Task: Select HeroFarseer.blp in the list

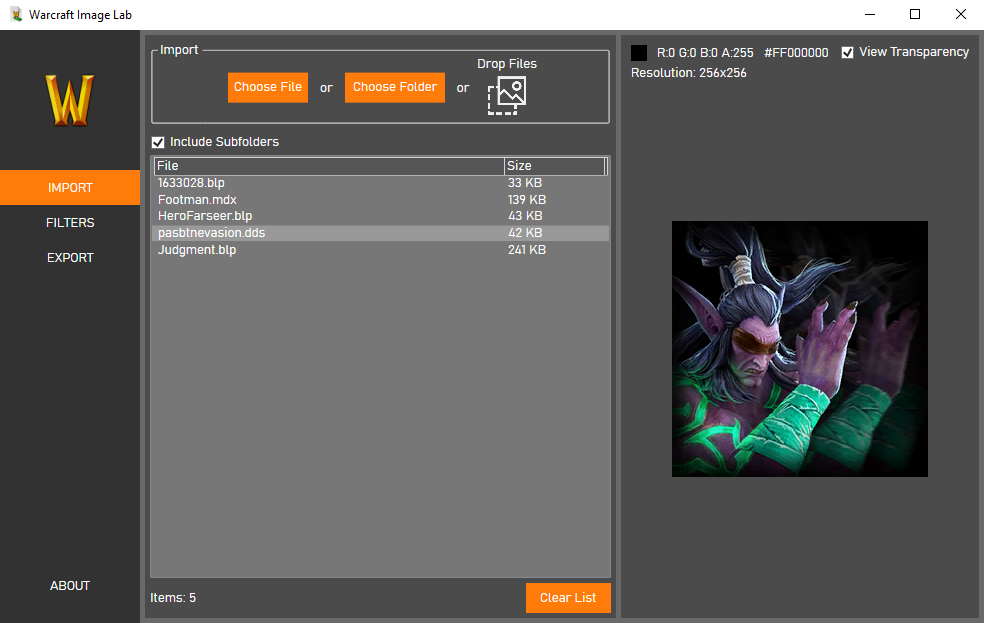Action: [380, 216]
